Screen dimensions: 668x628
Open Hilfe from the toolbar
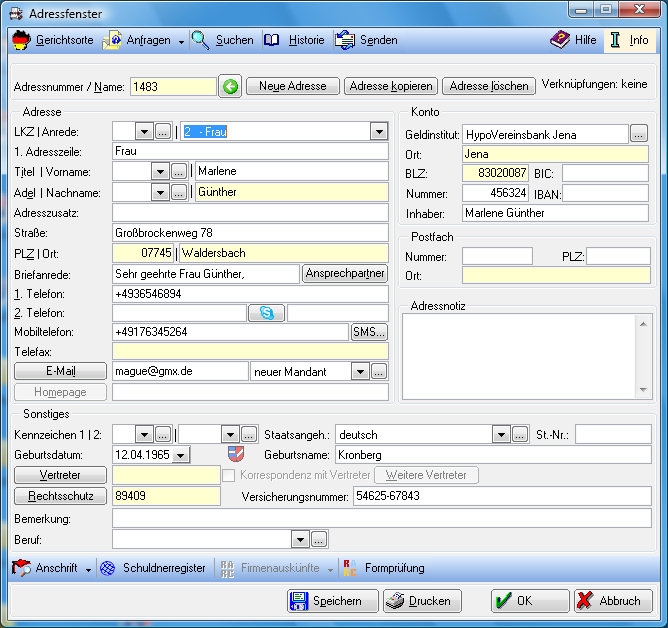tap(573, 40)
